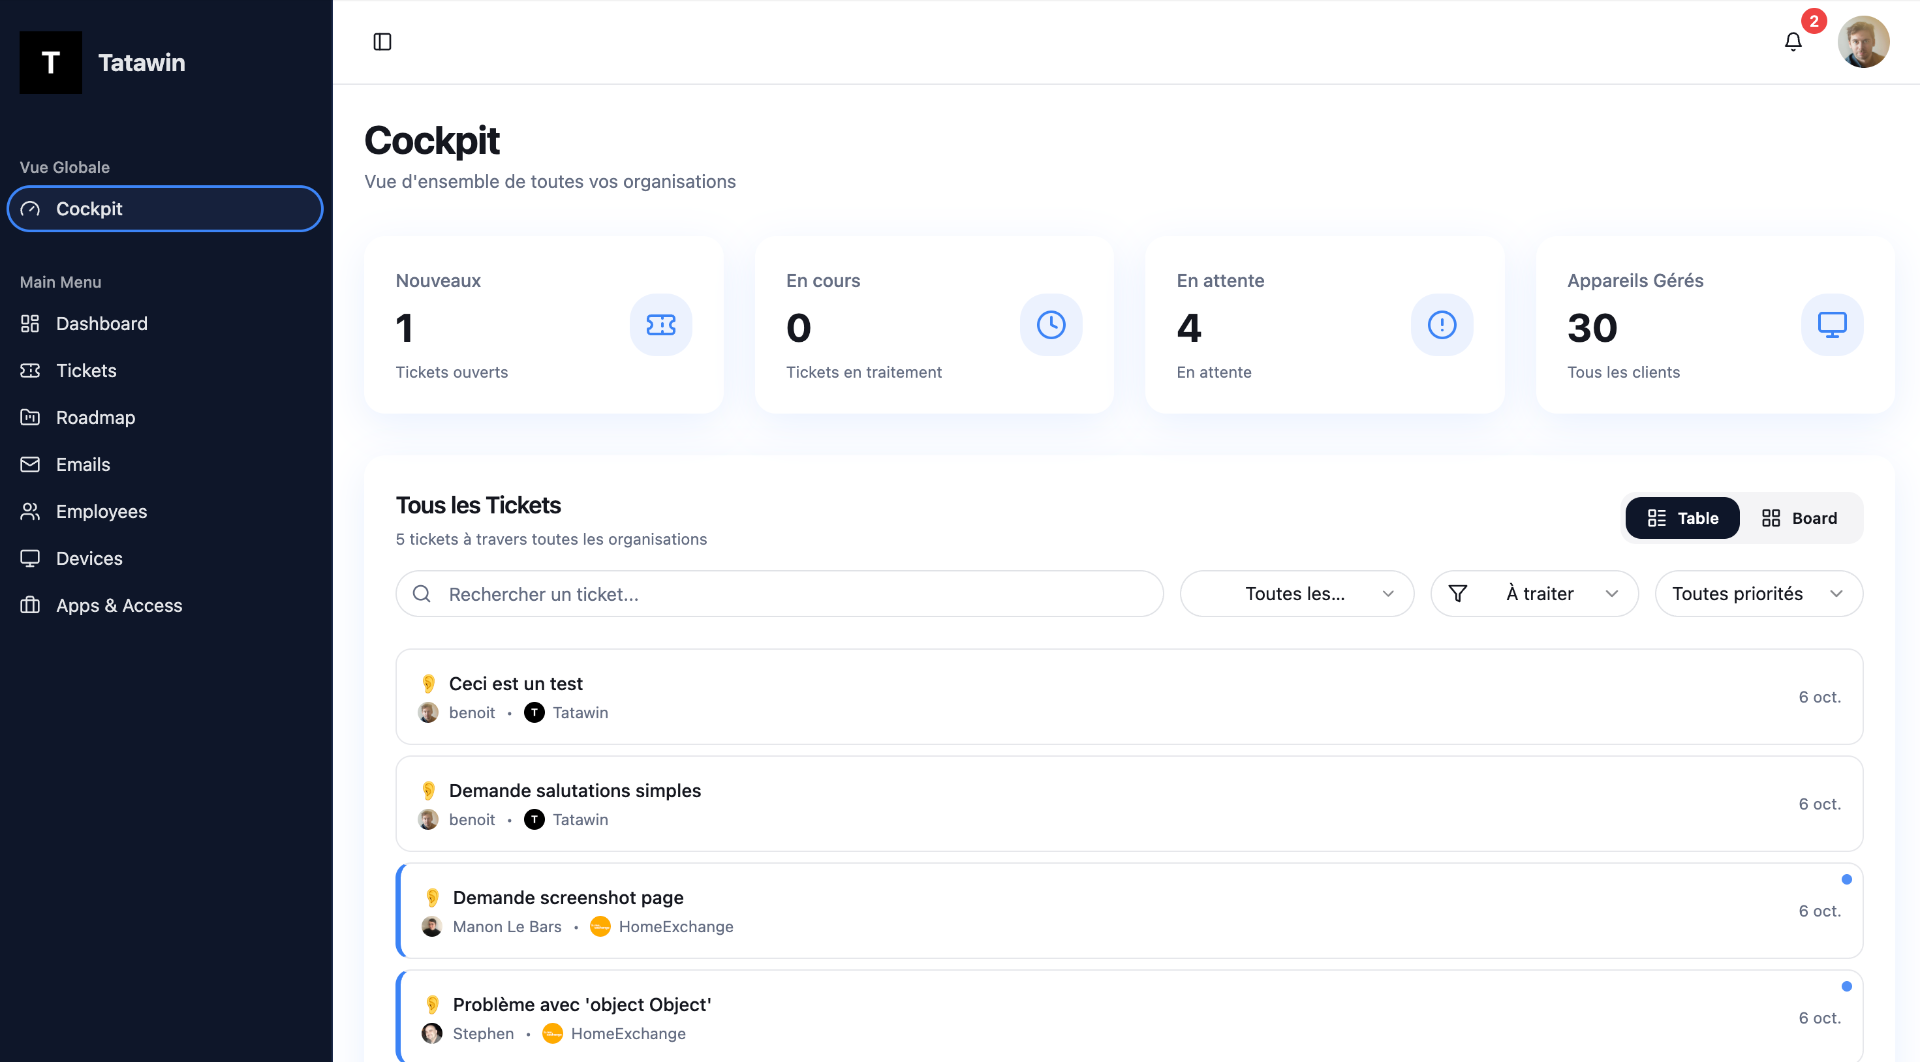Click the clock icon in the En cours card
1920x1062 pixels.
pyautogui.click(x=1051, y=325)
